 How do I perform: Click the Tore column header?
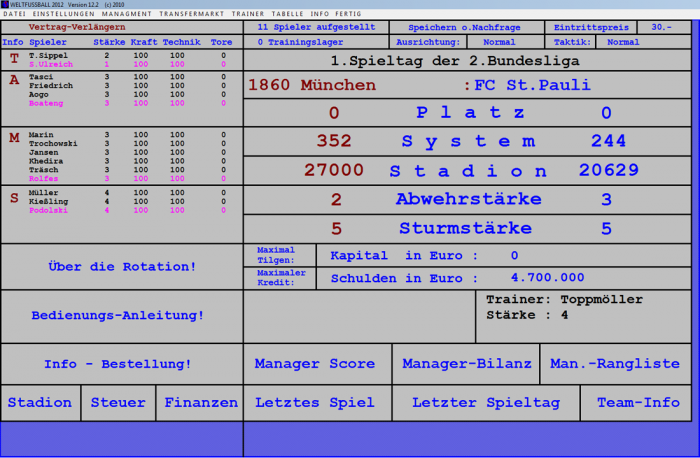pos(221,42)
